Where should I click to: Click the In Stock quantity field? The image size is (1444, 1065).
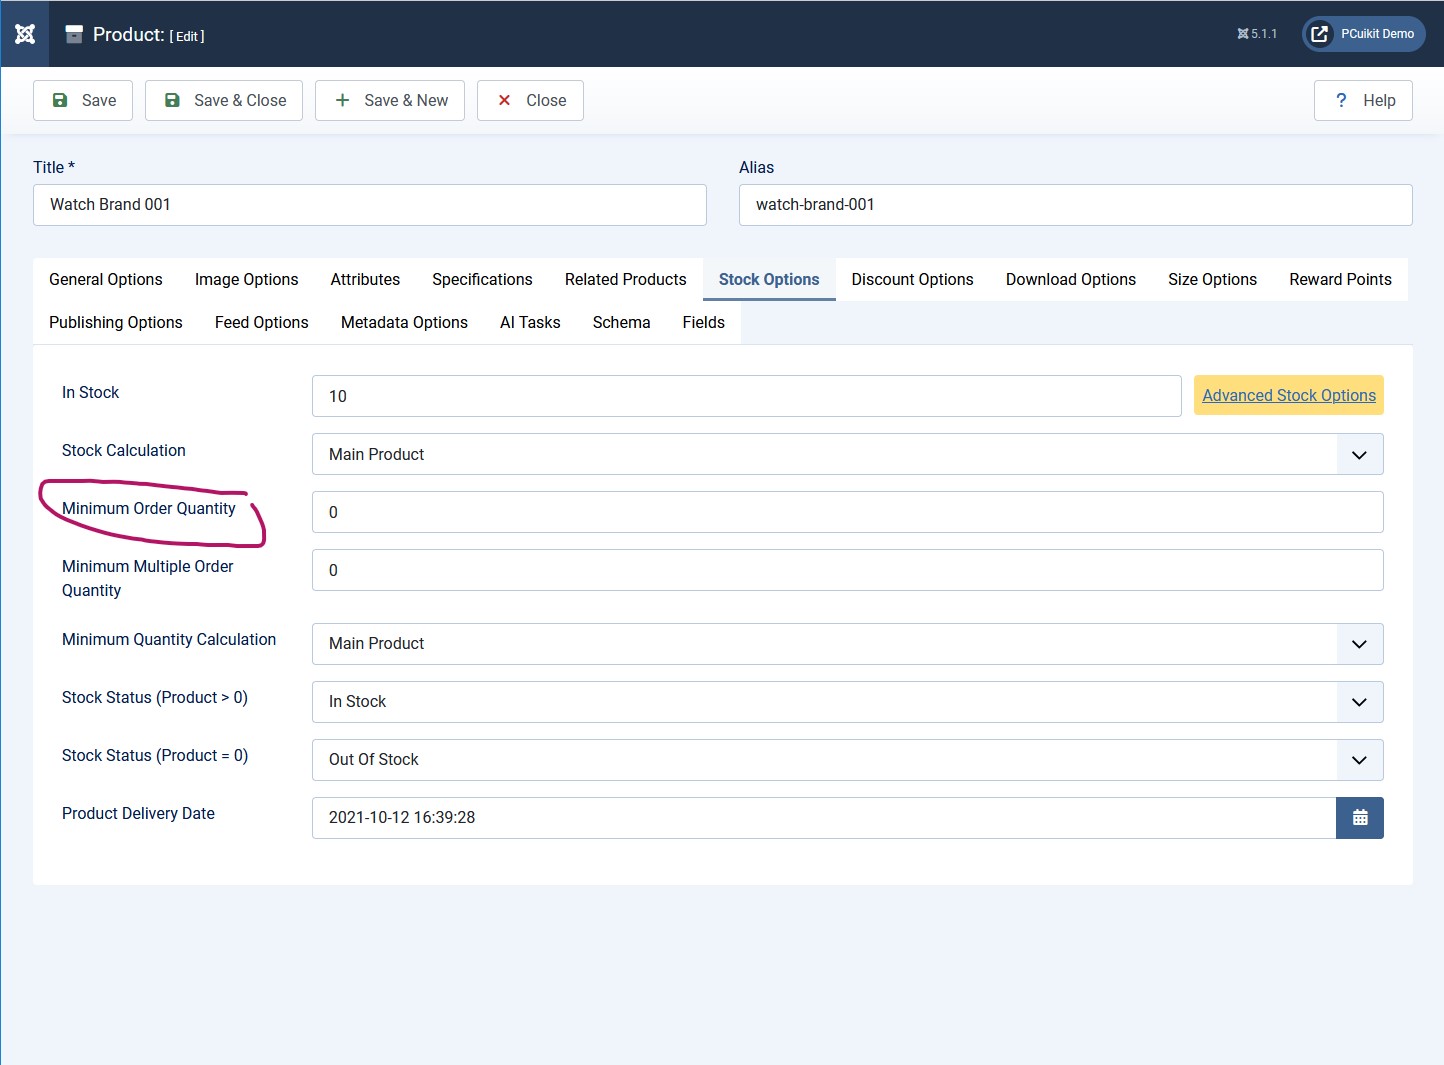[746, 396]
